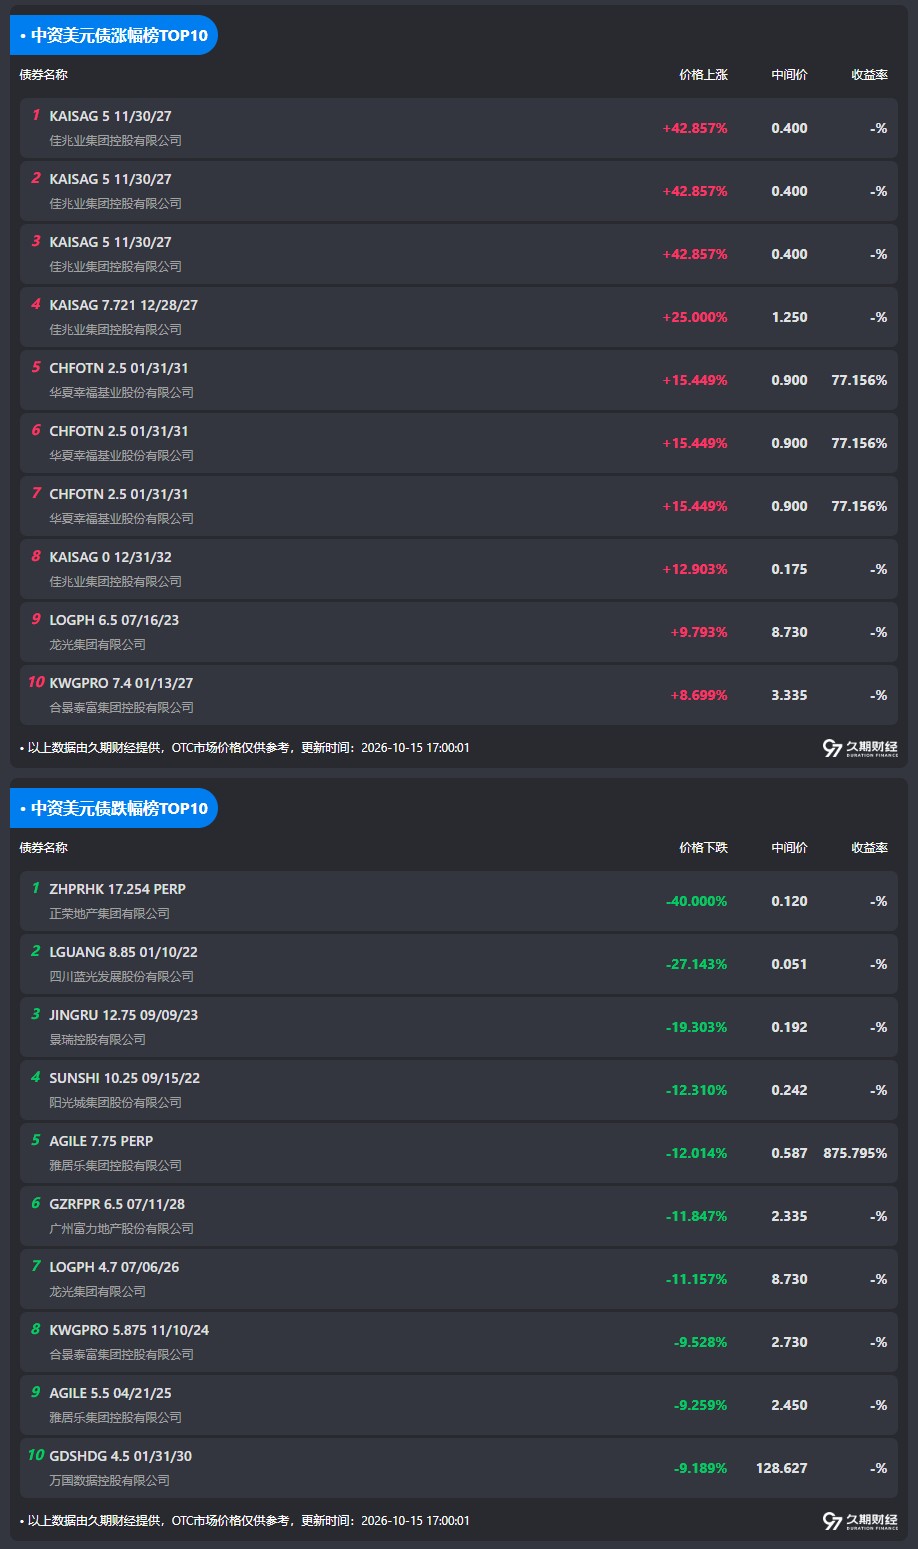
Task: Click the -40.000% price drop value
Action: click(x=697, y=901)
